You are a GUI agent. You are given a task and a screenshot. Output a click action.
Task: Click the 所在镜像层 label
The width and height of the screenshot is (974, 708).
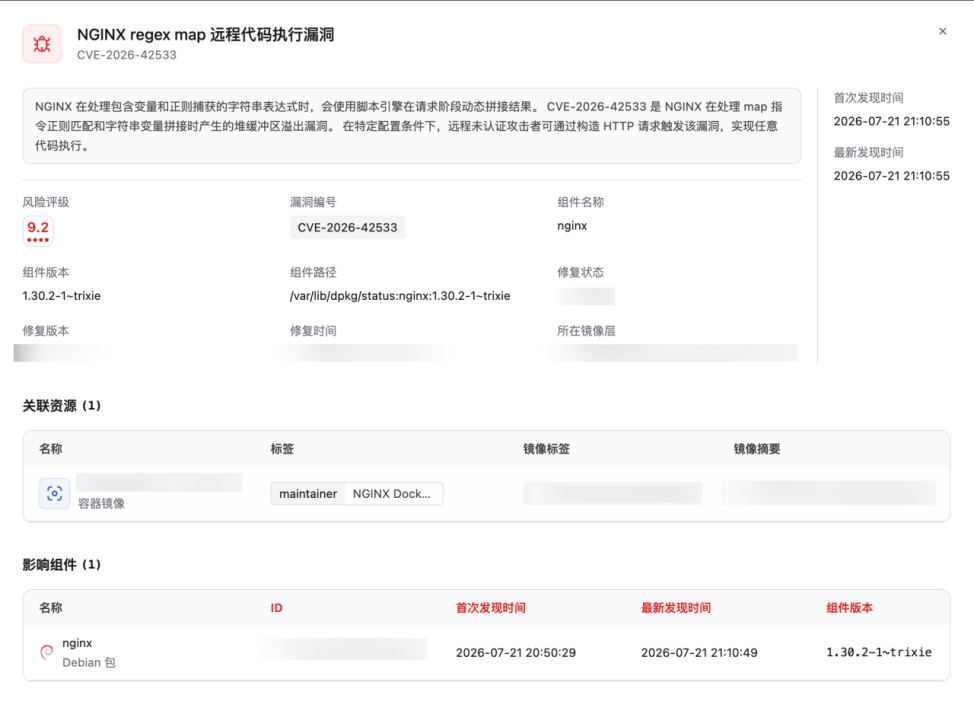click(586, 331)
